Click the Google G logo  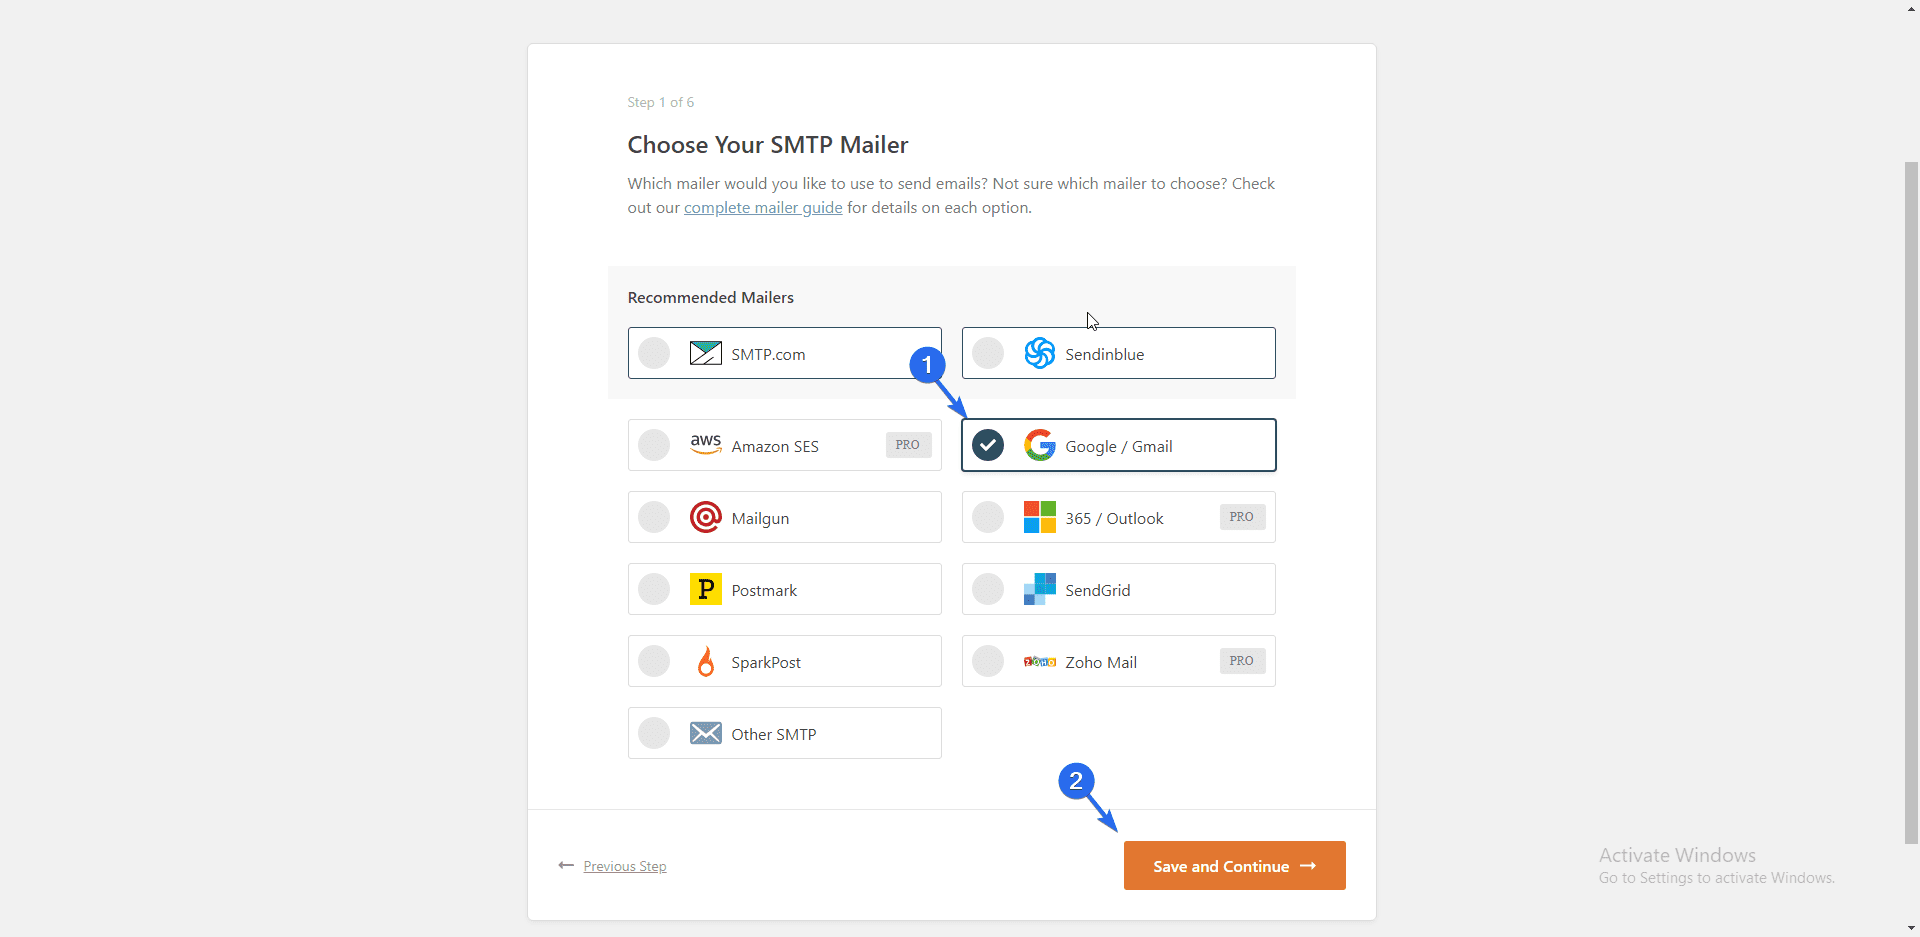[1039, 445]
